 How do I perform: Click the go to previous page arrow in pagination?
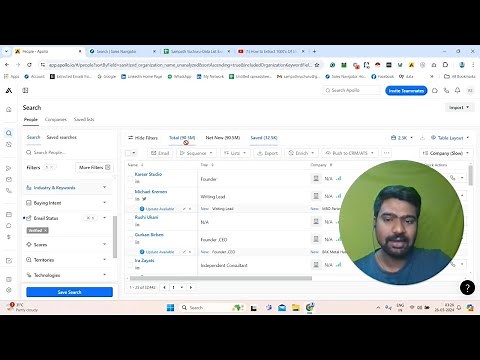(164, 287)
